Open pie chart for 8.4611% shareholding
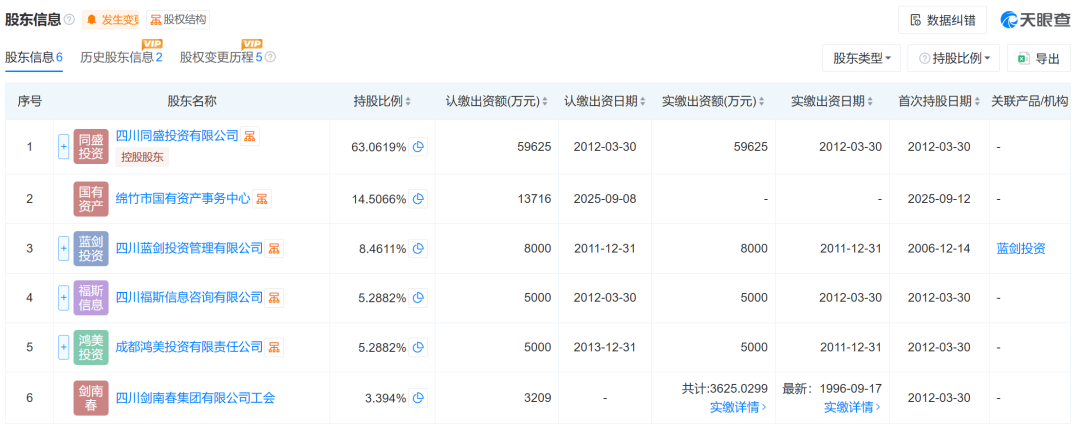 (x=418, y=248)
